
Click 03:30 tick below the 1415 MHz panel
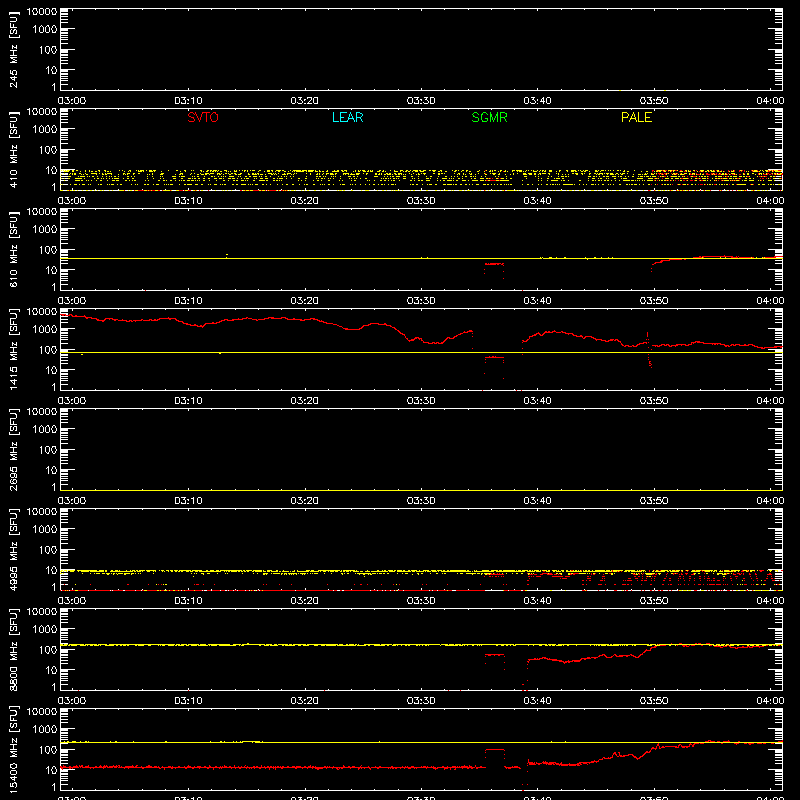click(421, 401)
